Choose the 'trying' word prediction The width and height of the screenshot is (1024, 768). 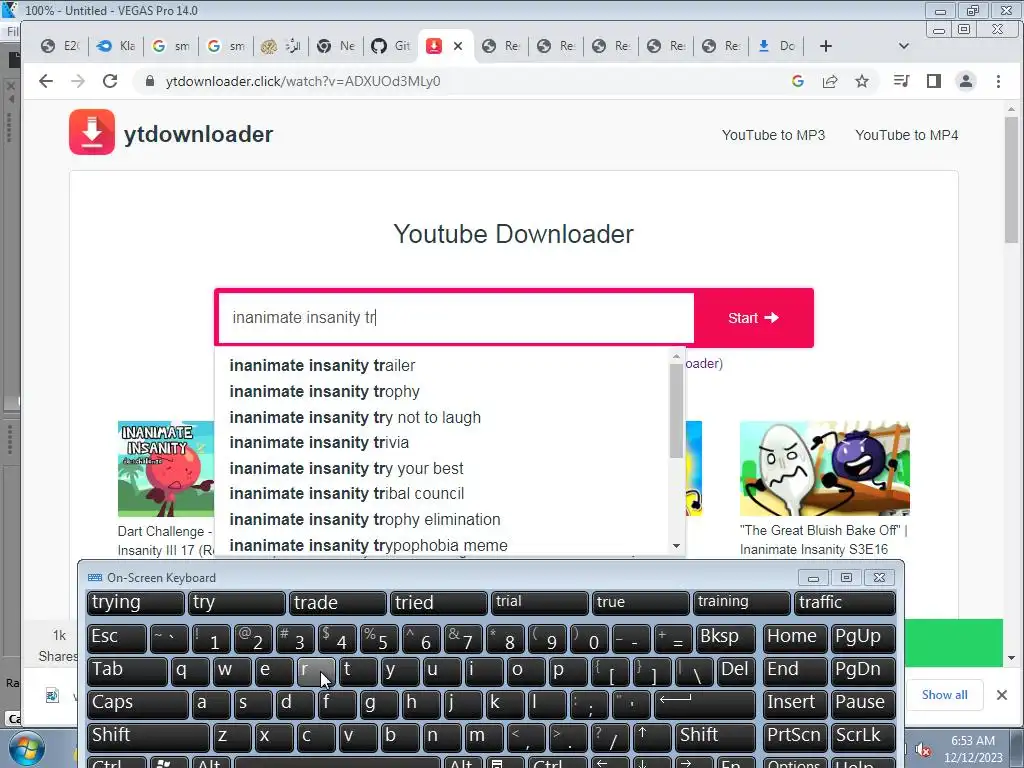135,603
